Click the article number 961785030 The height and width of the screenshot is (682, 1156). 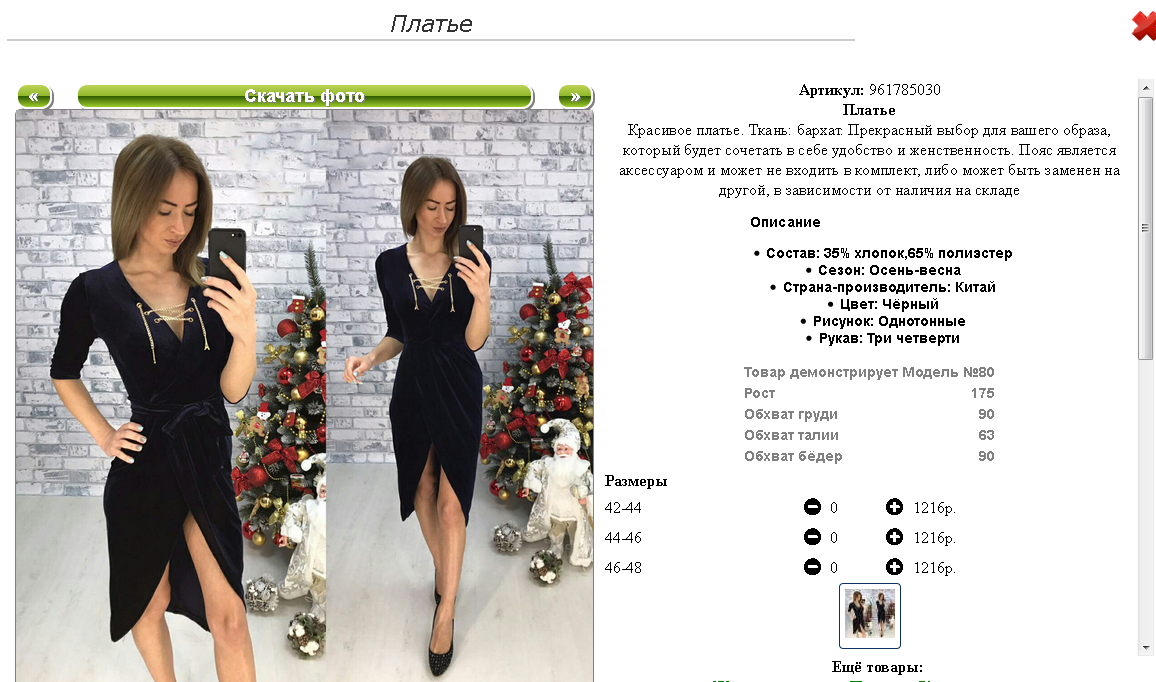(905, 90)
